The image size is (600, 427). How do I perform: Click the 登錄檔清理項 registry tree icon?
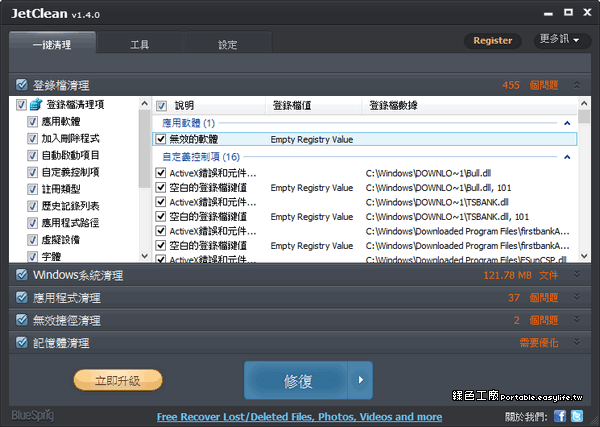point(36,104)
